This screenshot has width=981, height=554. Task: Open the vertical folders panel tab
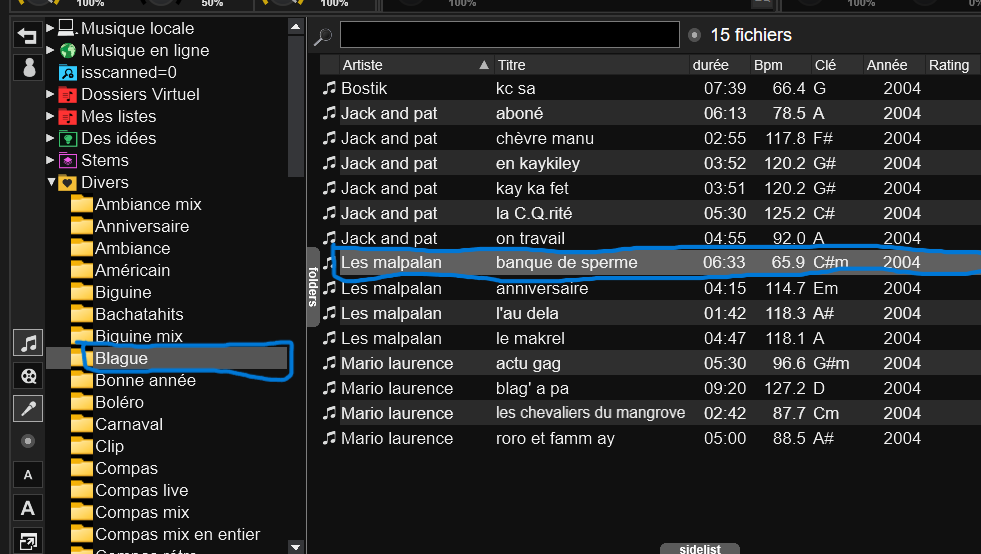click(x=312, y=286)
